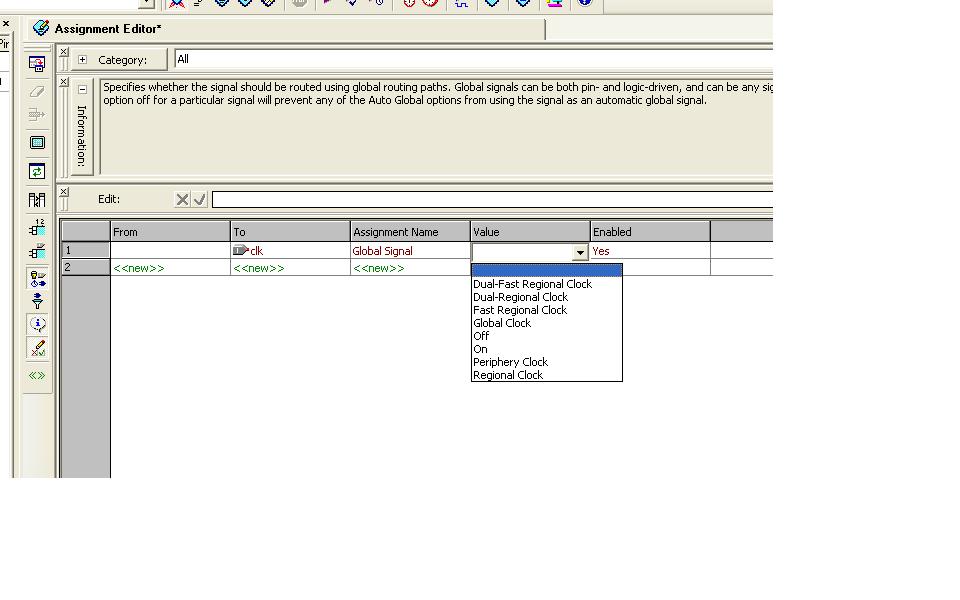The height and width of the screenshot is (600, 960).
Task: Open the Value dropdown arrow in row 1
Action: coord(579,253)
